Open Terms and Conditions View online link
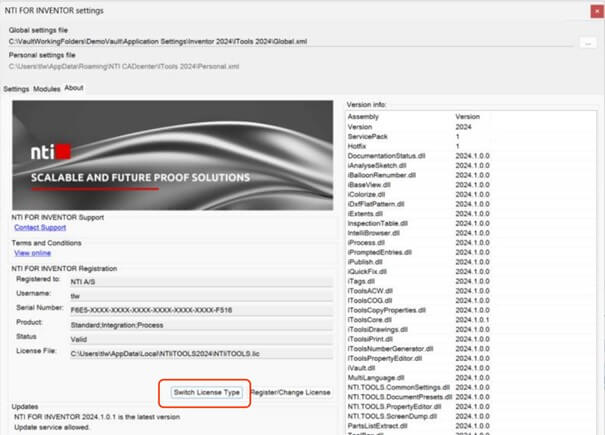Image resolution: width=605 pixels, height=435 pixels. coord(33,253)
